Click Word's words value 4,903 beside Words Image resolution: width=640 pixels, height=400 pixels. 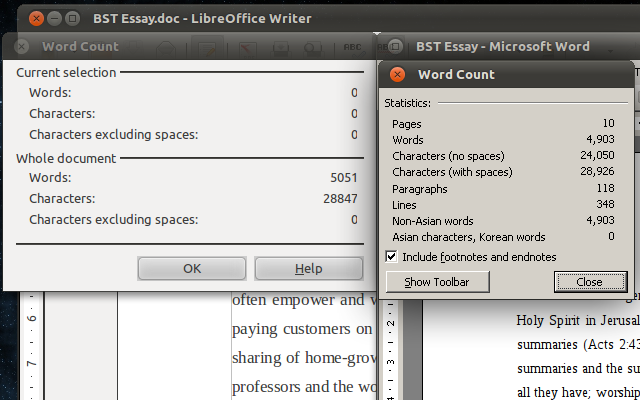point(600,139)
